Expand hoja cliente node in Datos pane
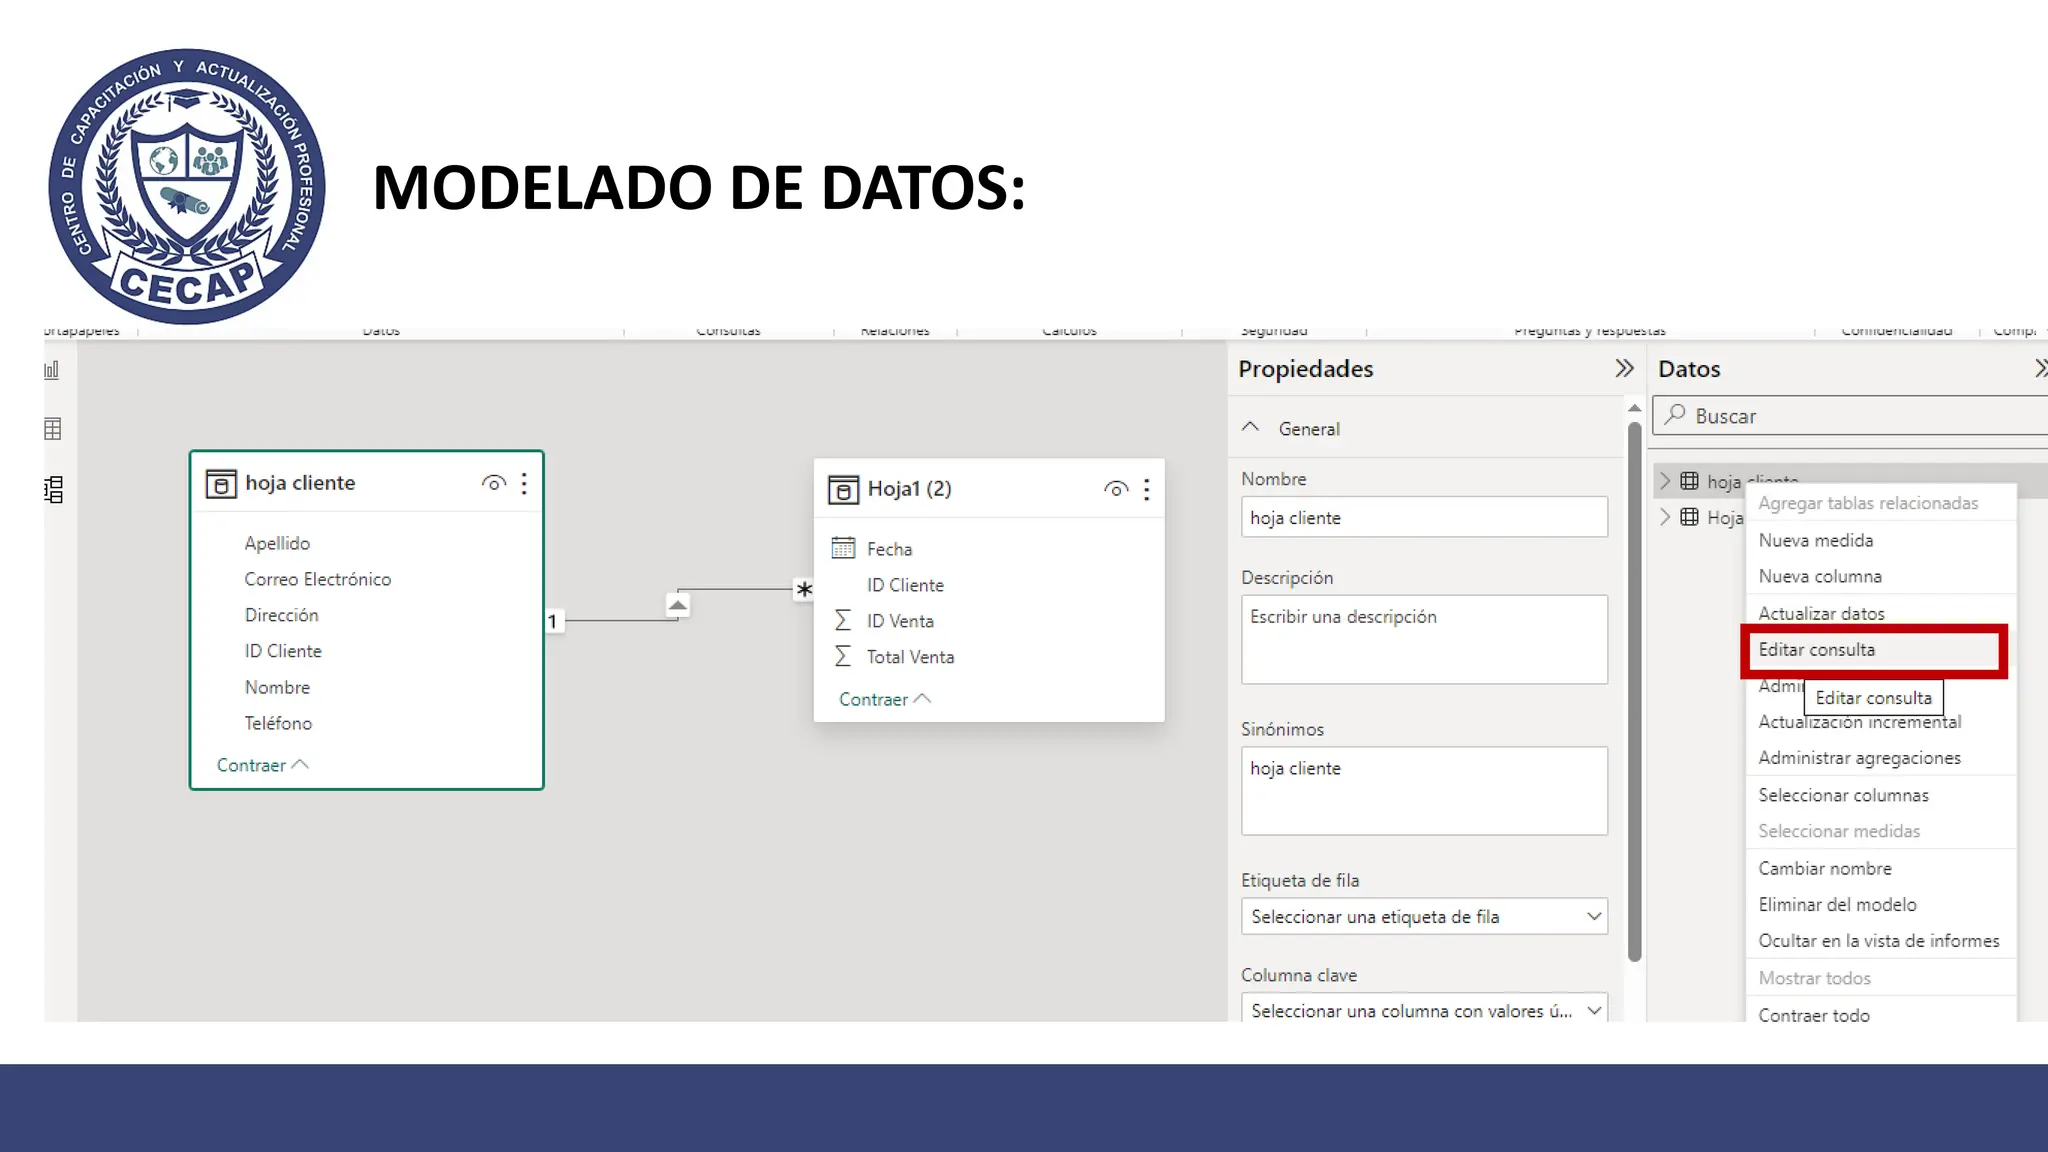This screenshot has height=1152, width=2048. tap(1665, 481)
